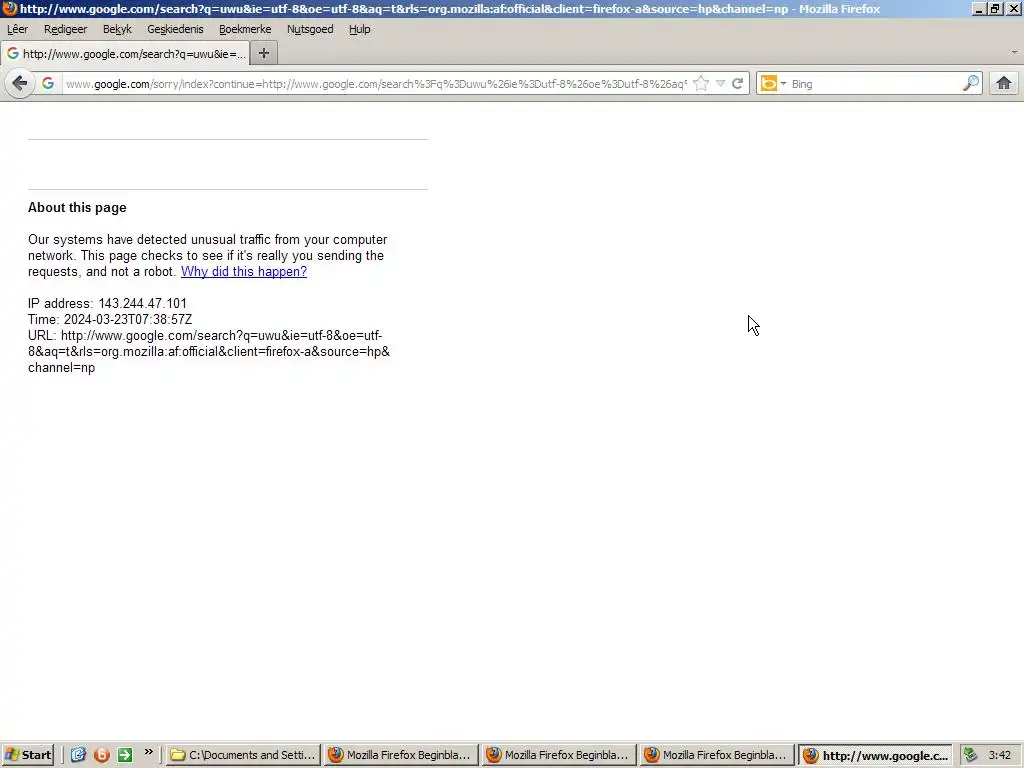Open the Bekyk menu
The image size is (1024, 768).
(x=117, y=29)
